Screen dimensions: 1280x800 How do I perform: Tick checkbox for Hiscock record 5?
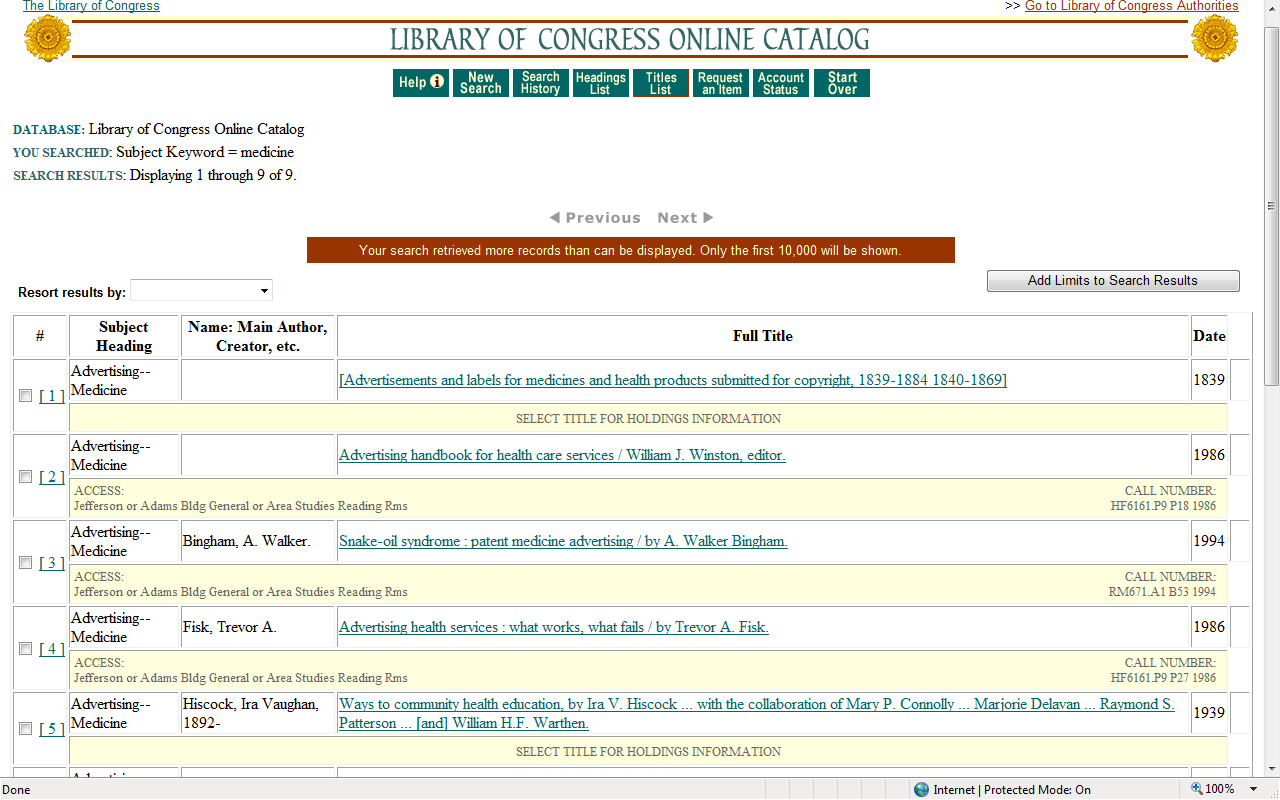tap(26, 729)
